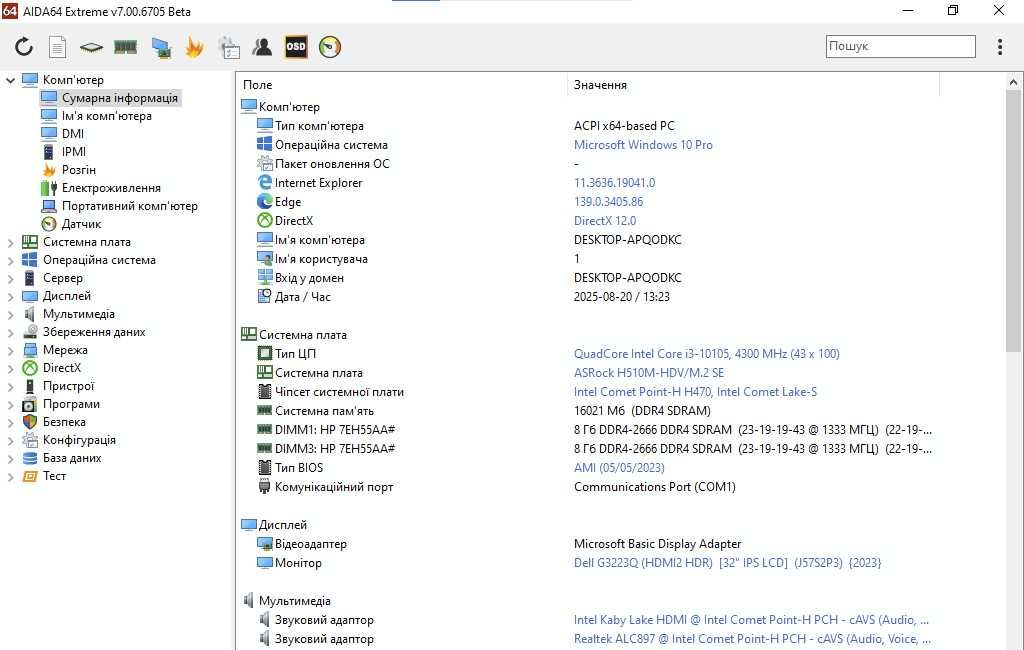Viewport: 1024px width, 650px height.
Task: Click the benchmark gauge toolbar icon
Action: 330,46
